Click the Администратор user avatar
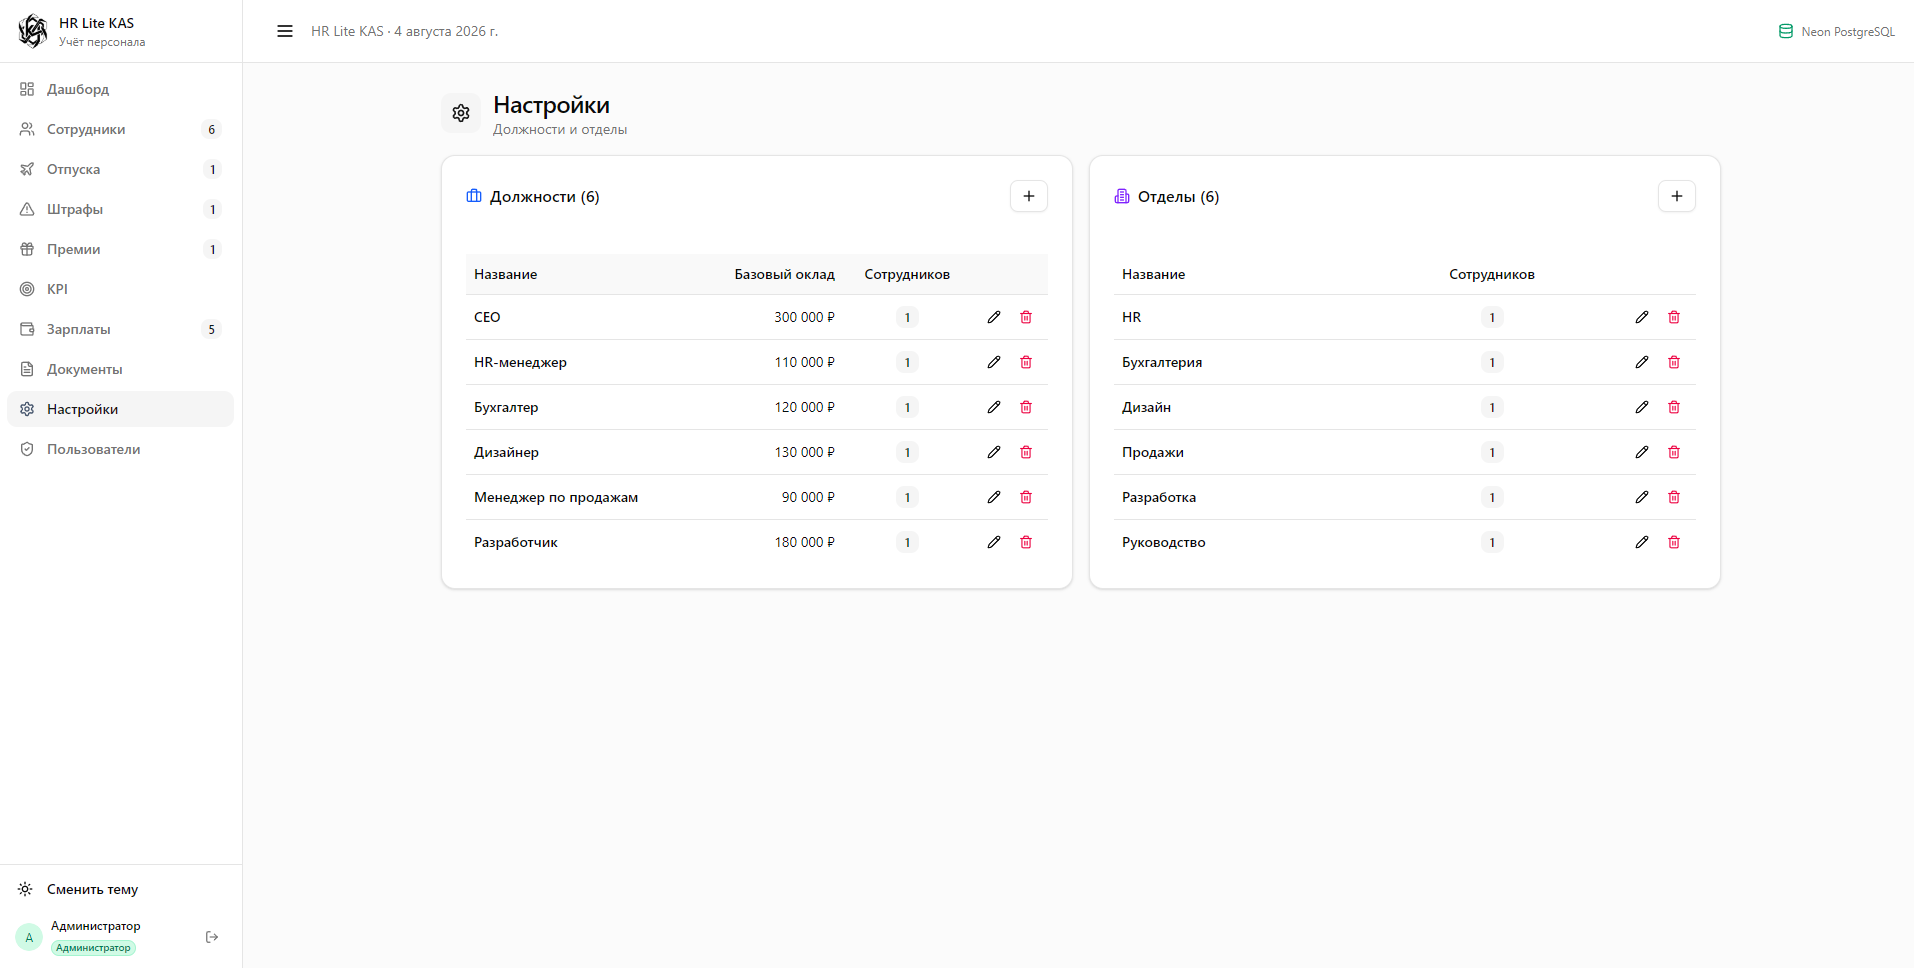 pos(29,937)
